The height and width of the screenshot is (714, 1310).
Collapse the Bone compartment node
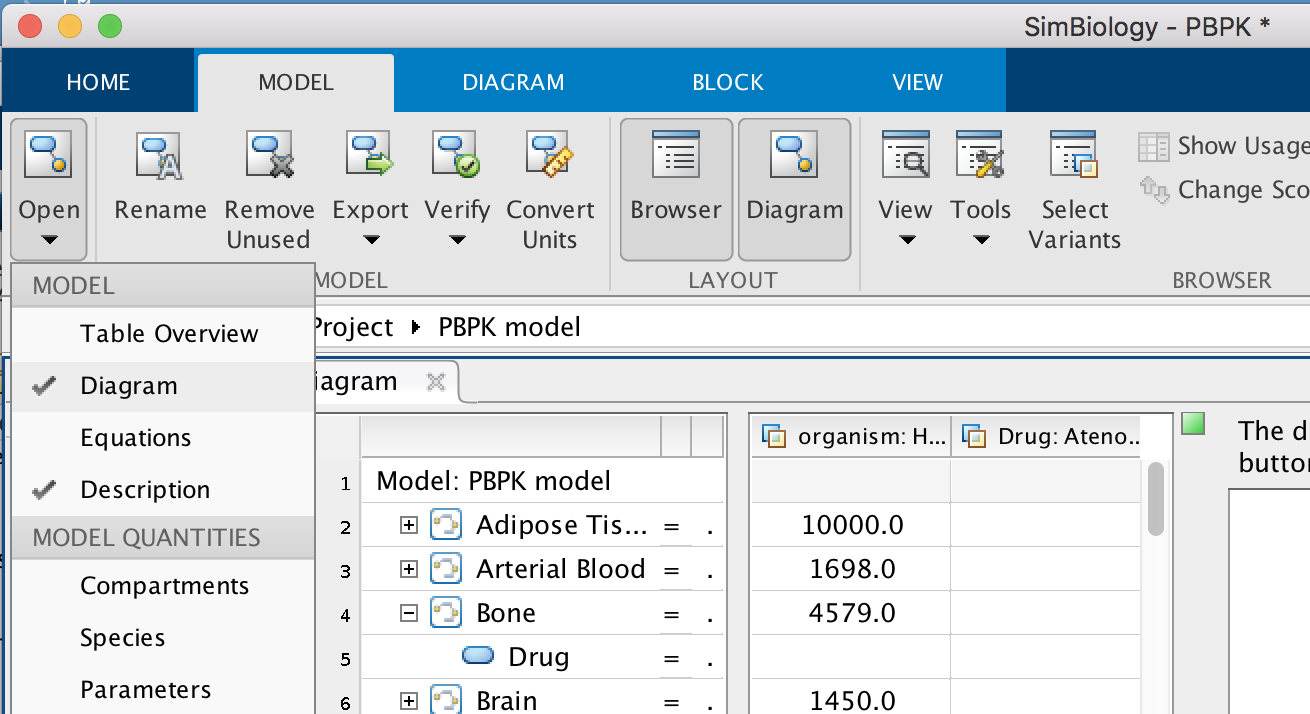tap(408, 613)
